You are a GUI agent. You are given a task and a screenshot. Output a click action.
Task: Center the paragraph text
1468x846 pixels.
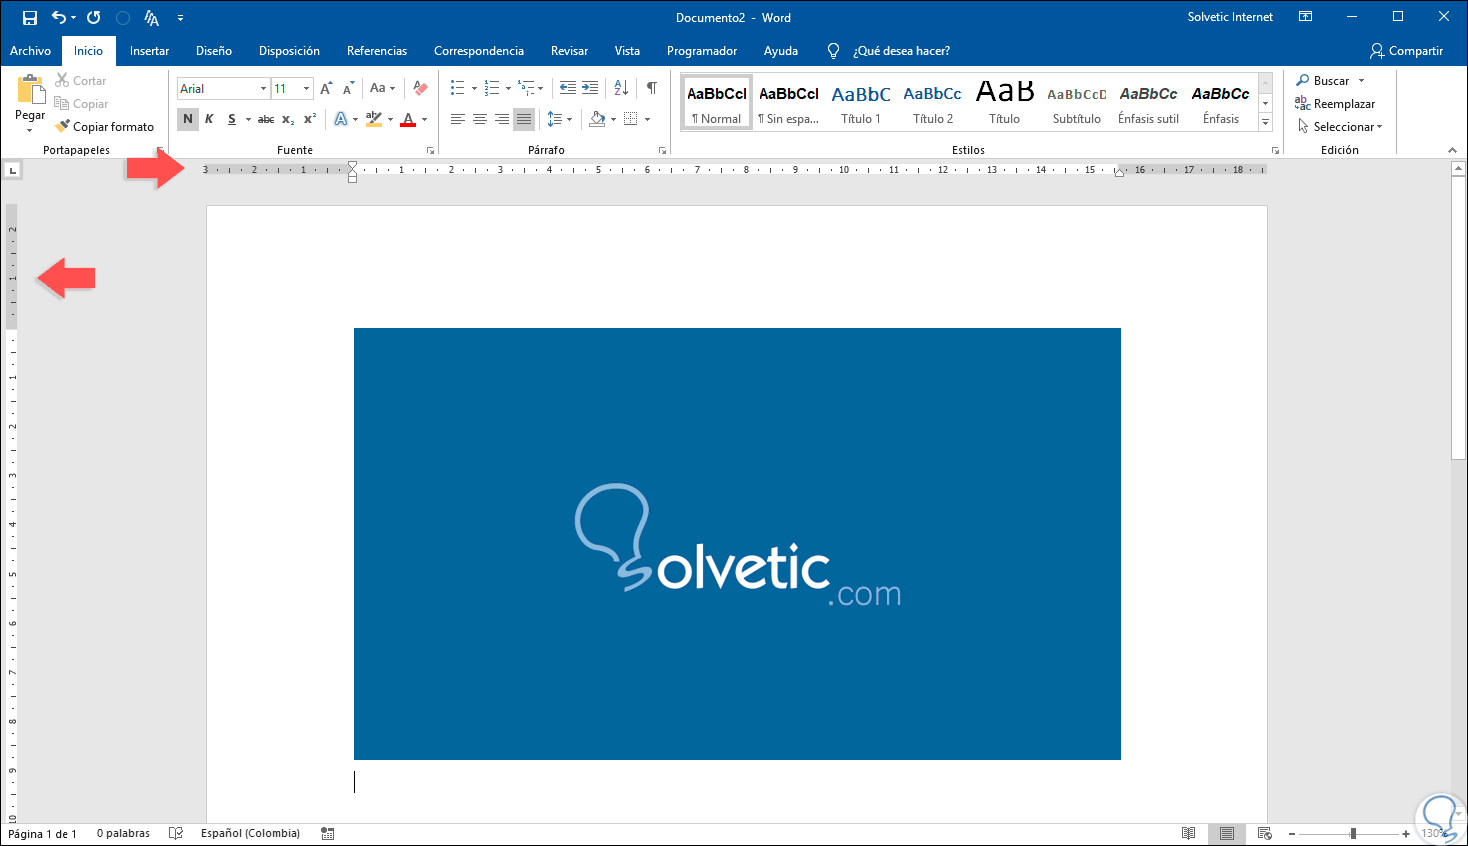tap(480, 119)
